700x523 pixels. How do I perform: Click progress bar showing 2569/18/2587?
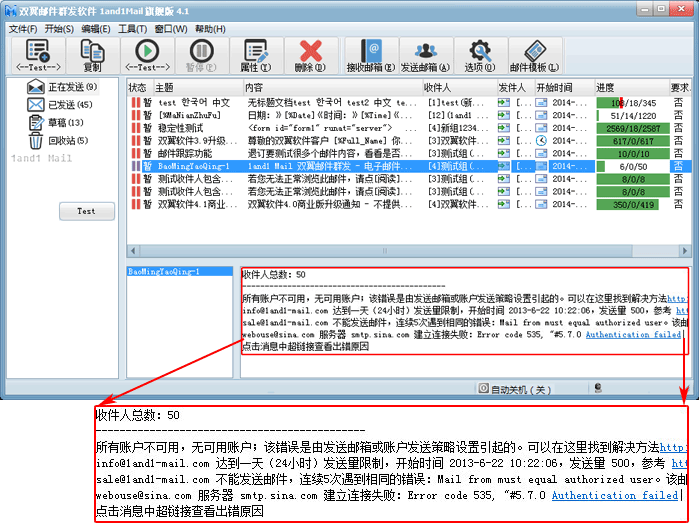(633, 129)
